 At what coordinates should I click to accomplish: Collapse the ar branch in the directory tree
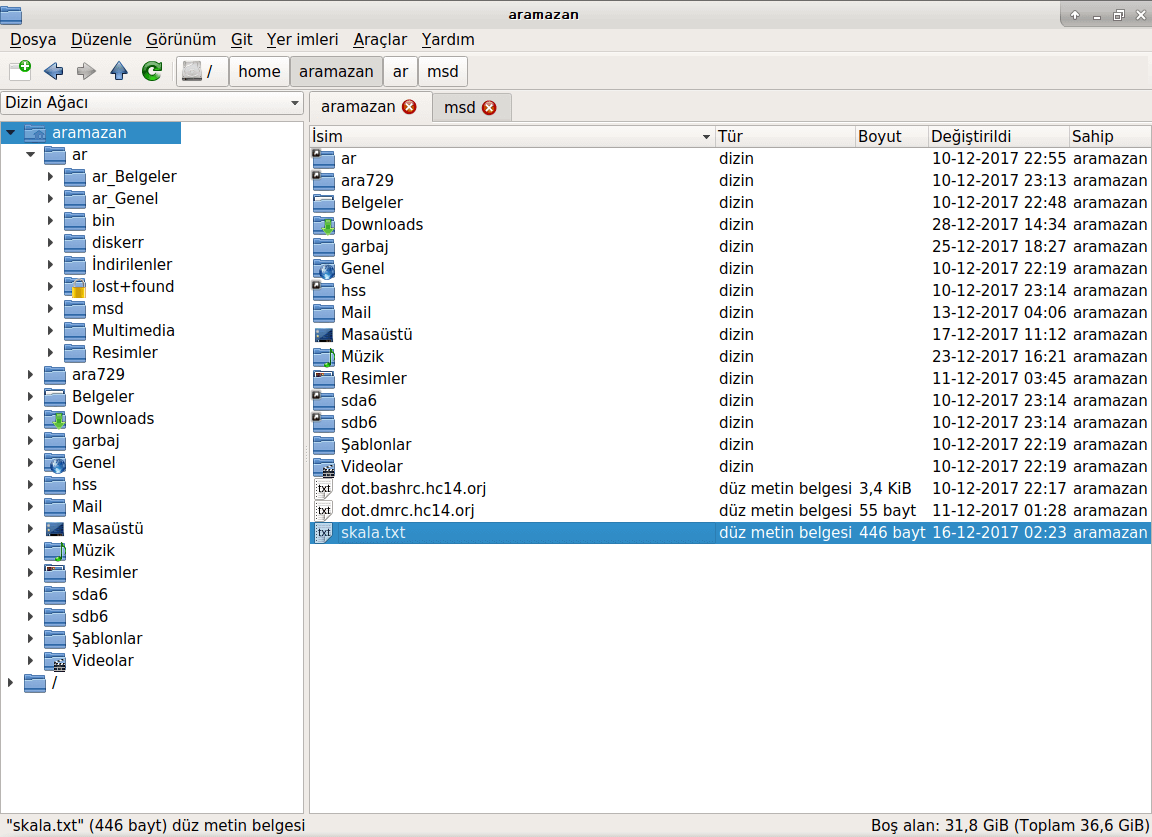click(28, 154)
